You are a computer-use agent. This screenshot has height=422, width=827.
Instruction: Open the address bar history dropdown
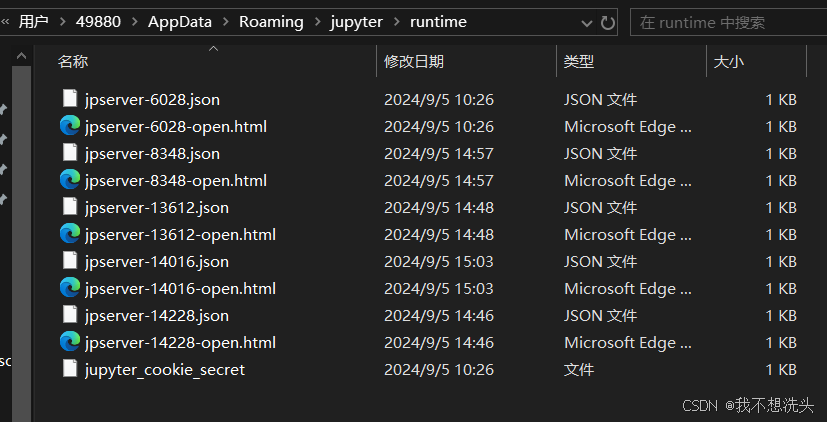pyautogui.click(x=586, y=23)
